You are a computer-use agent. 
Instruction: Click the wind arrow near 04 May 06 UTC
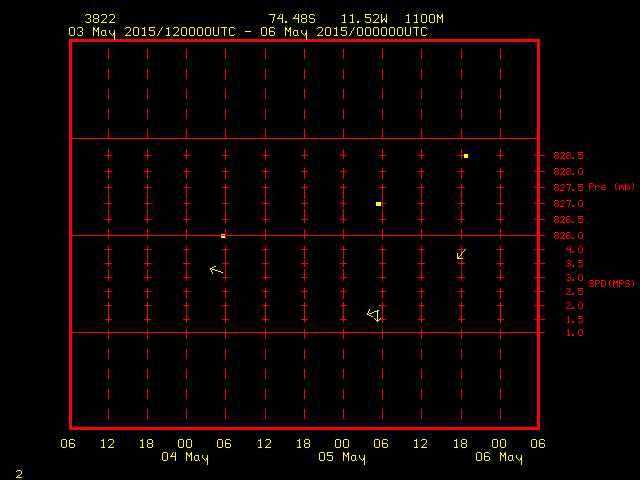pyautogui.click(x=216, y=270)
